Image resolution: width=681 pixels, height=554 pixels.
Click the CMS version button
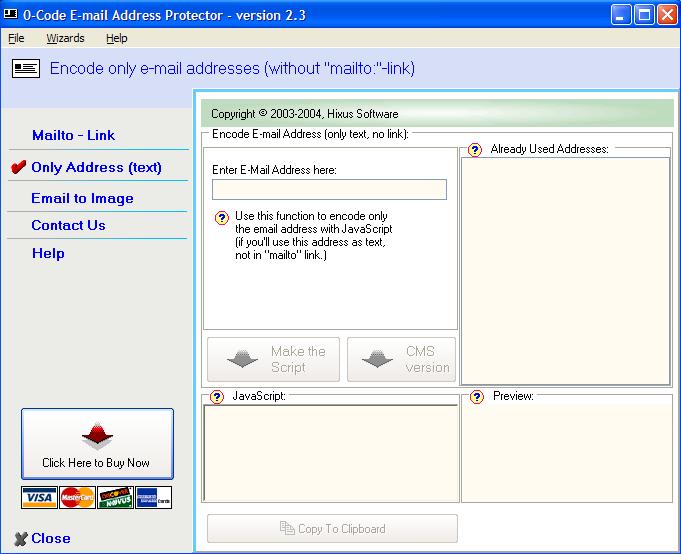[x=402, y=359]
